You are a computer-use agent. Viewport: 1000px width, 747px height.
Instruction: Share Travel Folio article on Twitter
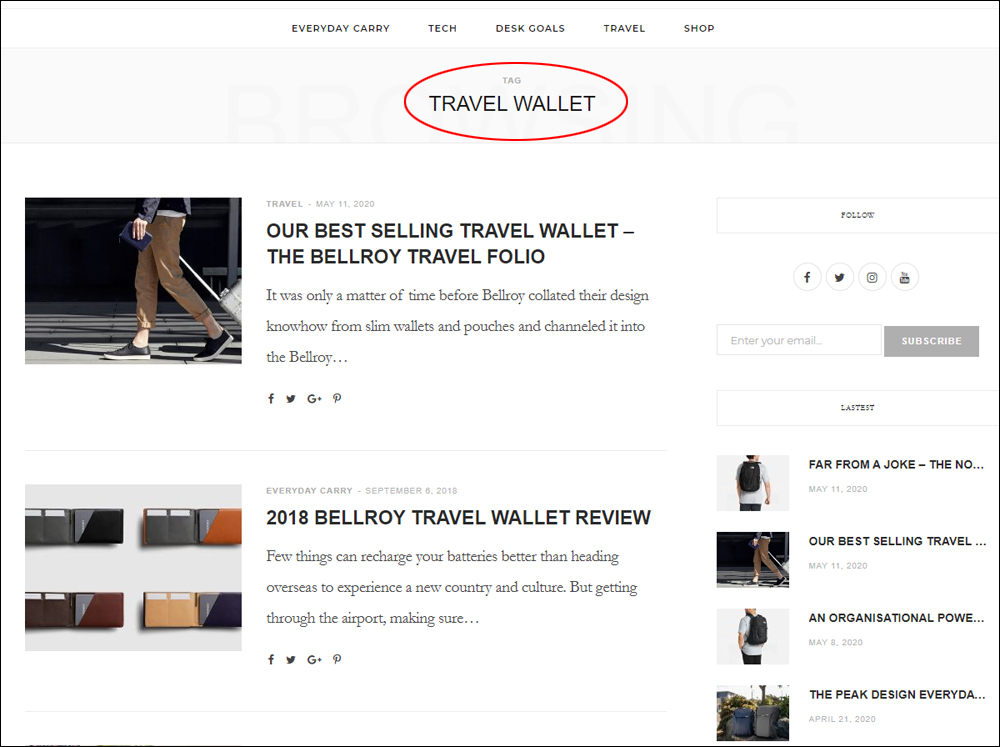point(291,399)
